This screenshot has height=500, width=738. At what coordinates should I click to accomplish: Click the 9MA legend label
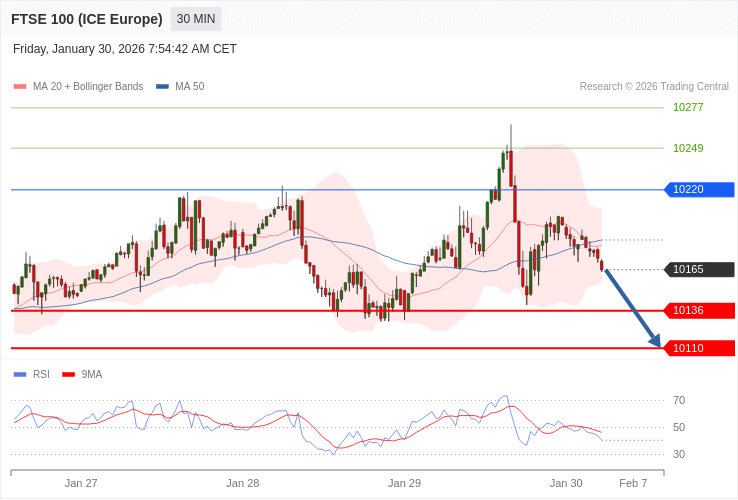pos(92,374)
